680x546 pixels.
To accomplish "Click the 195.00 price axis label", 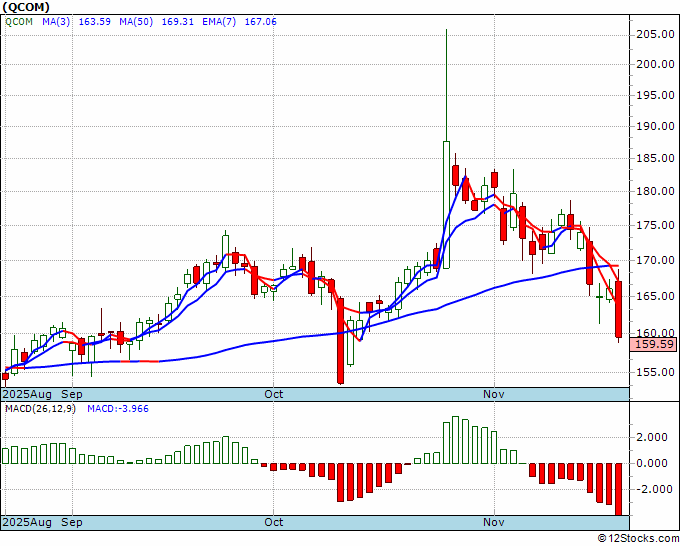I will [x=655, y=95].
